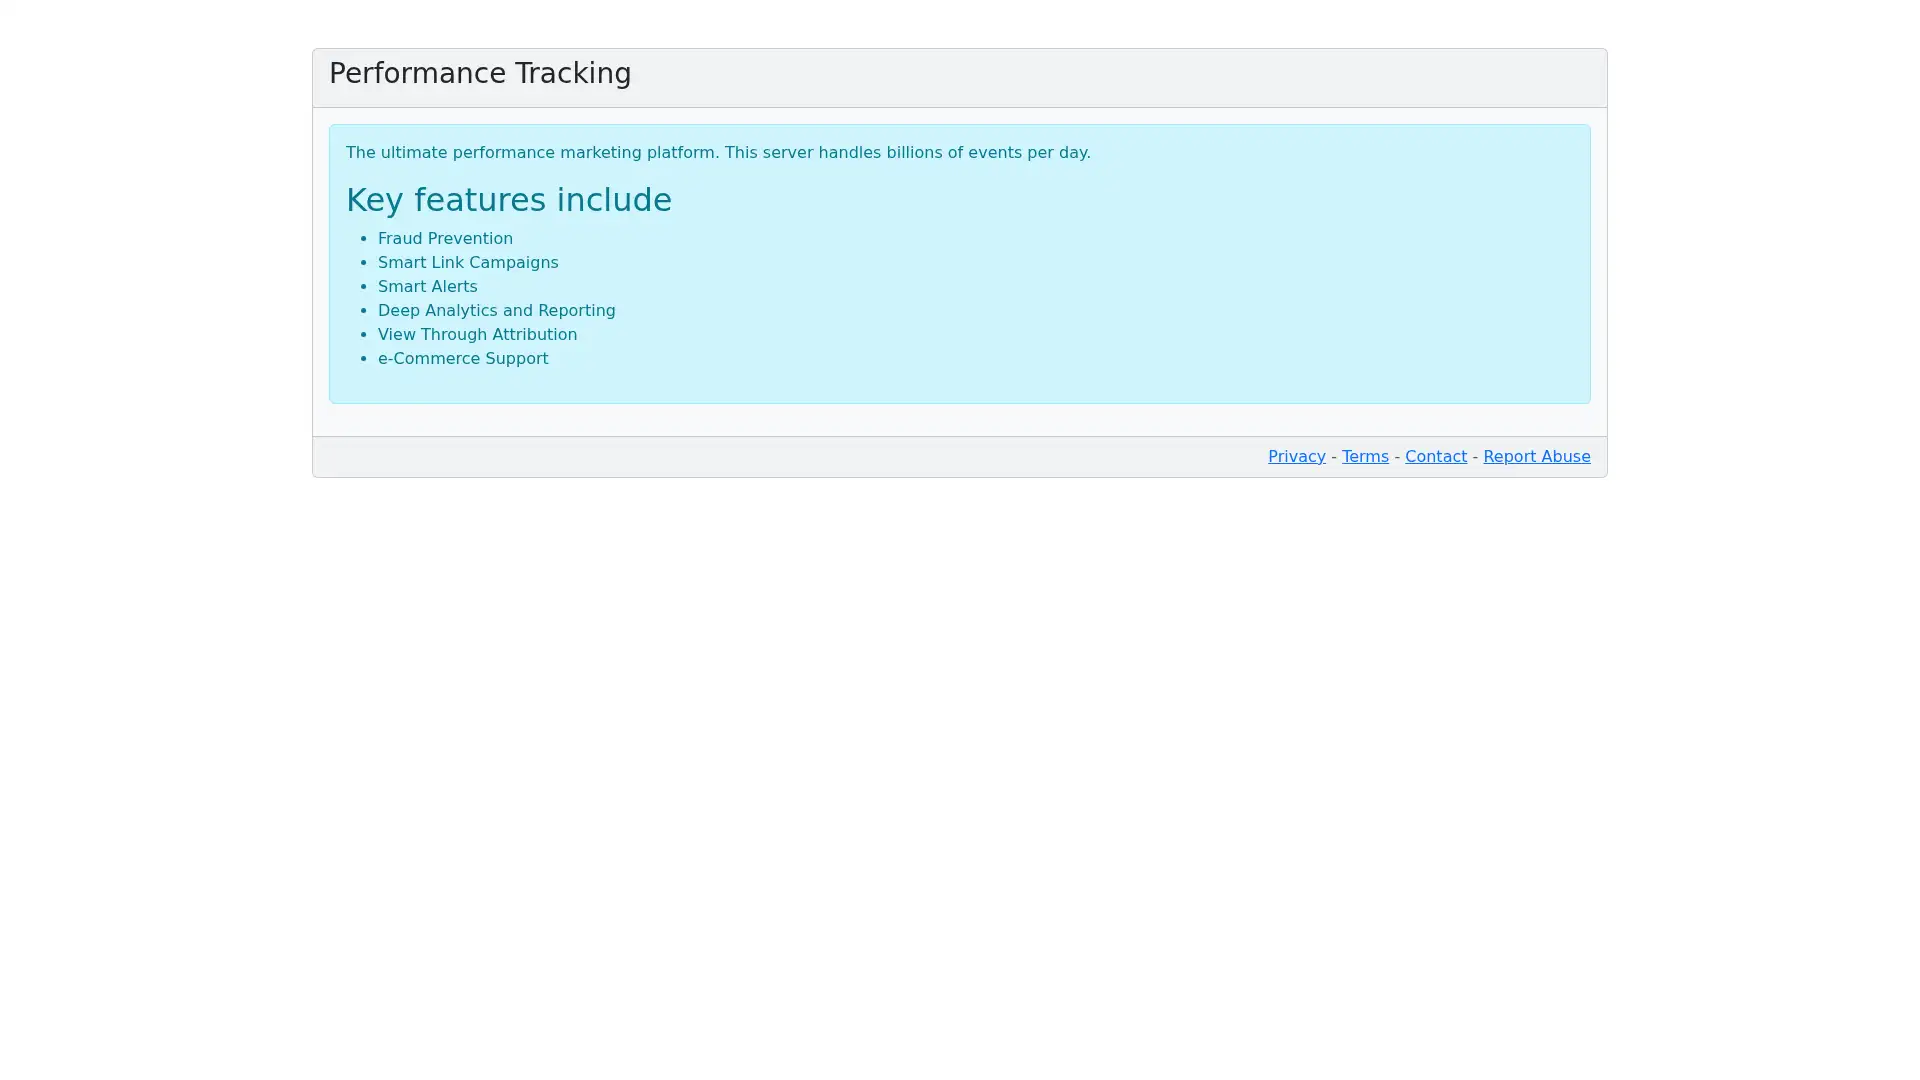Select the 'Fraud Prevention' list item
The width and height of the screenshot is (1920, 1080).
(x=445, y=238)
